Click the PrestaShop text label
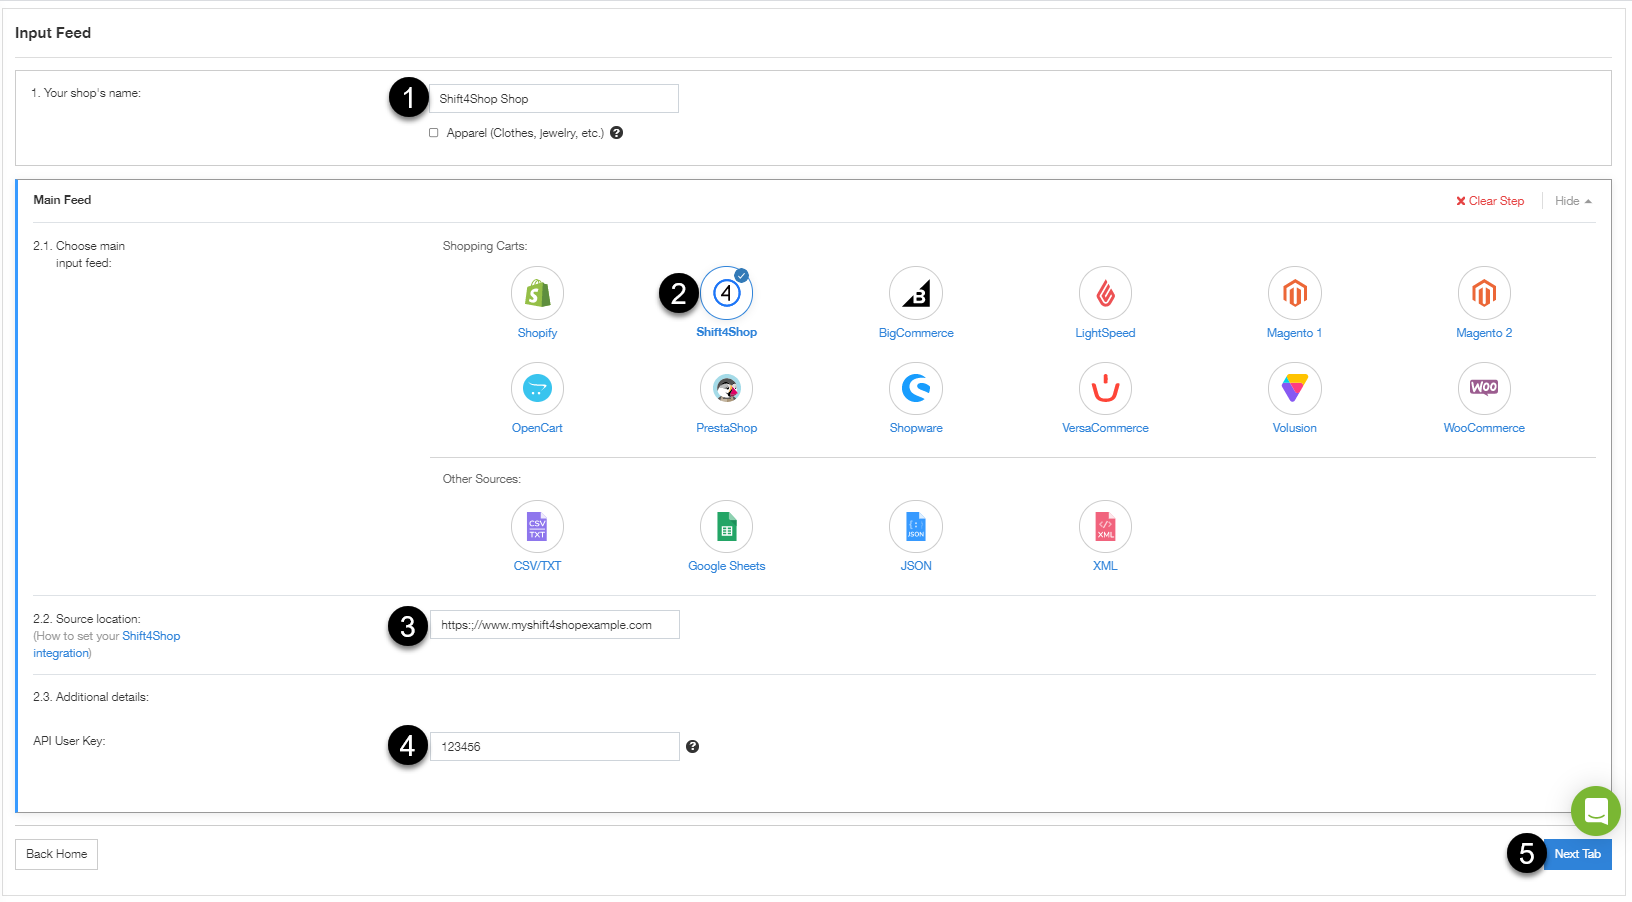The width and height of the screenshot is (1632, 902). [x=726, y=428]
